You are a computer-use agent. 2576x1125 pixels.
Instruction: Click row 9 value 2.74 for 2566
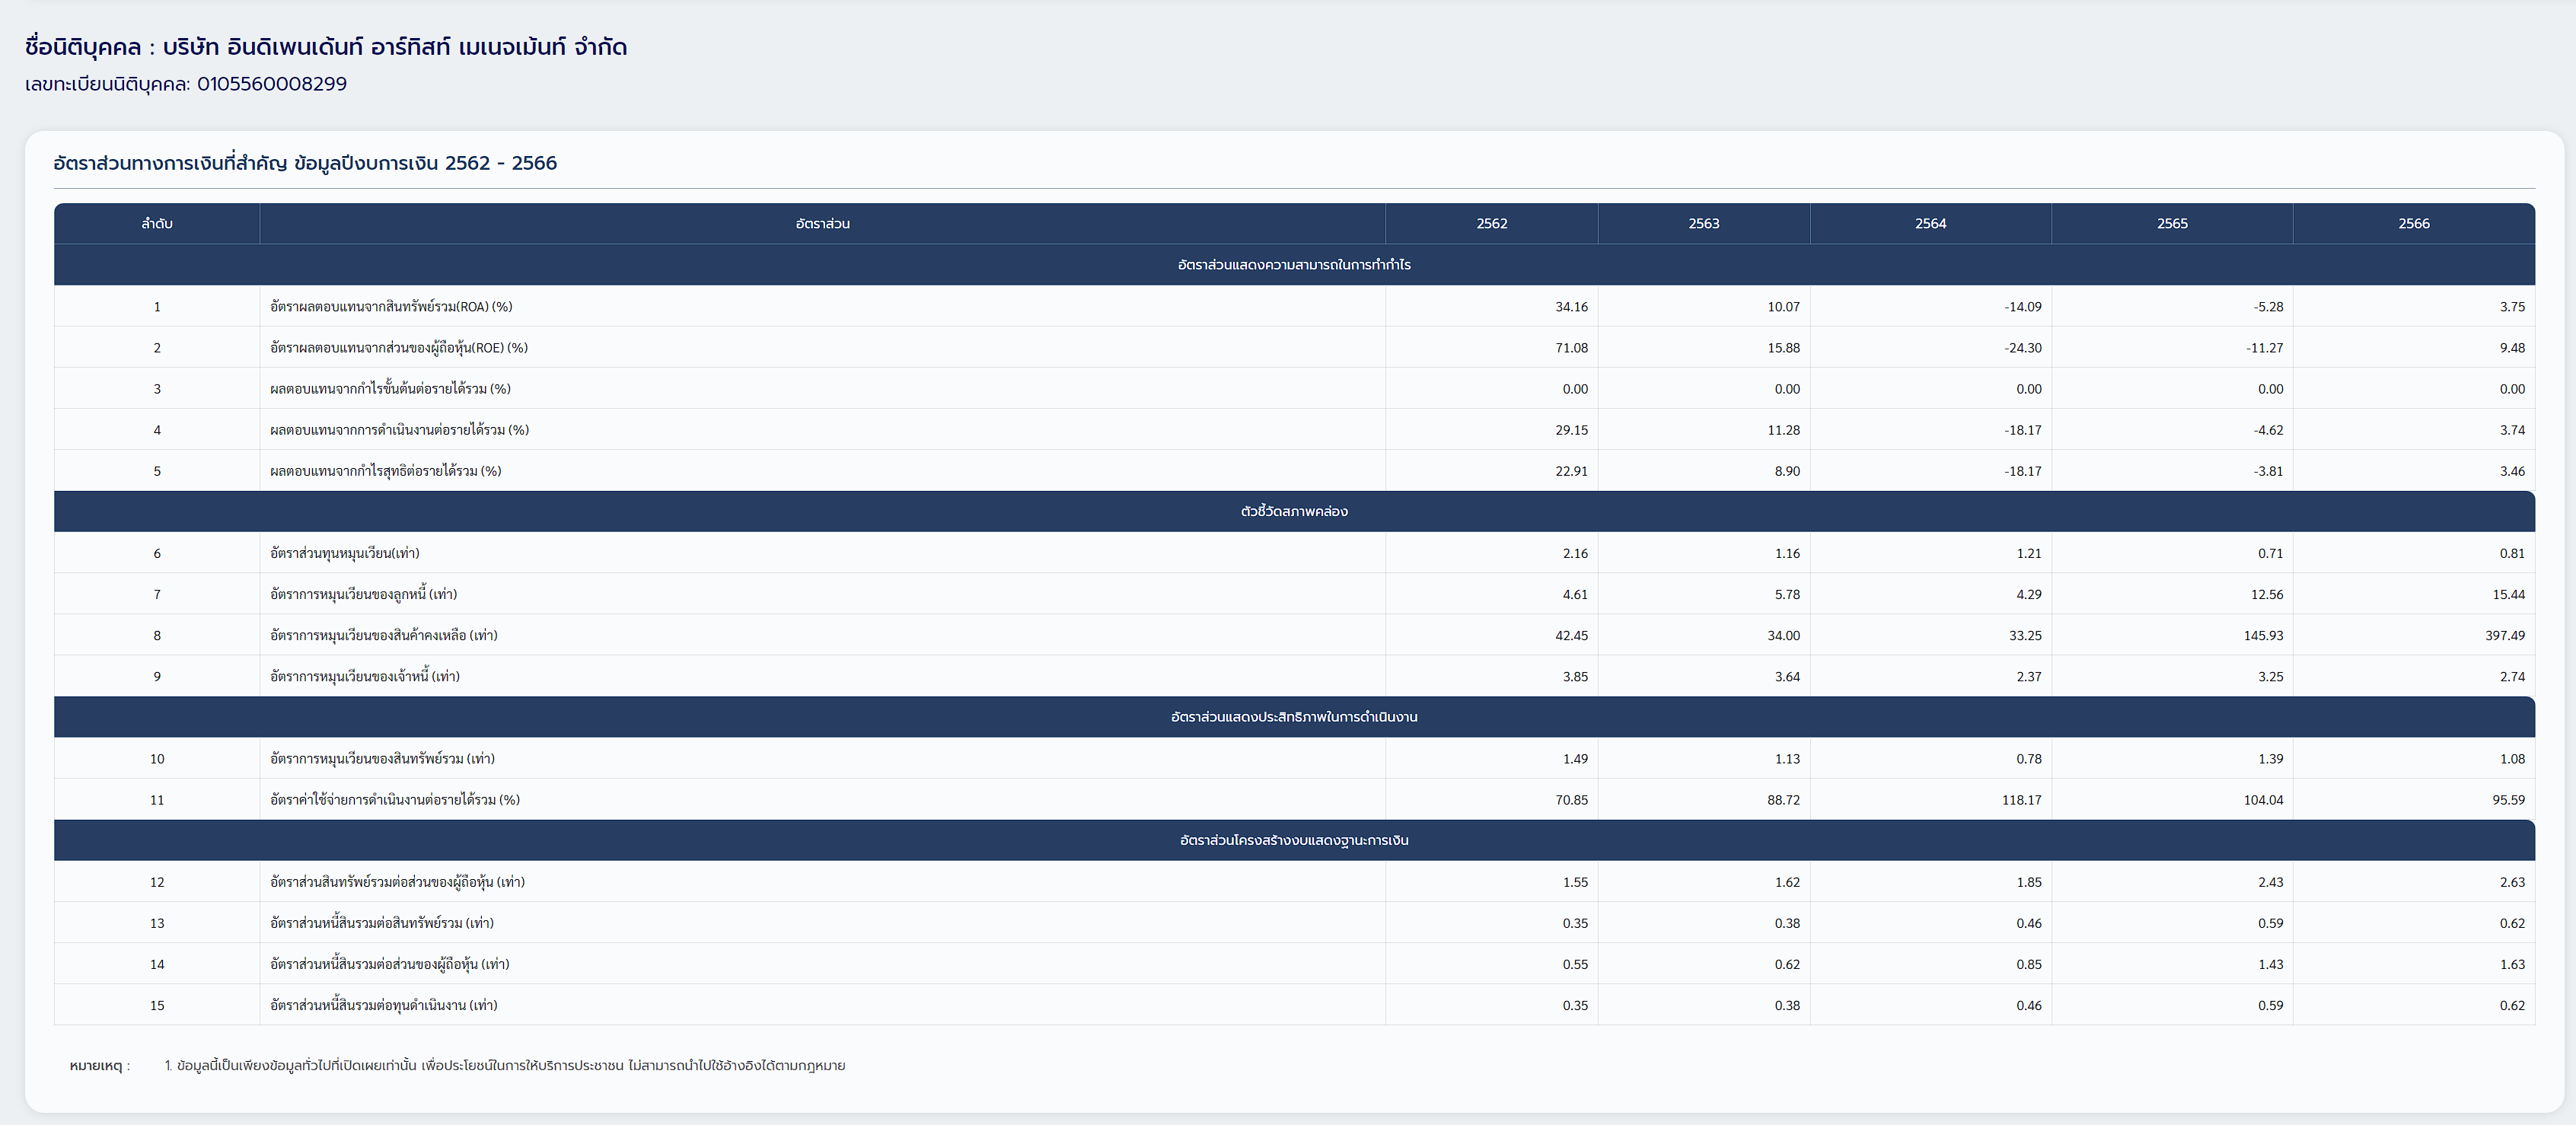tap(2512, 676)
